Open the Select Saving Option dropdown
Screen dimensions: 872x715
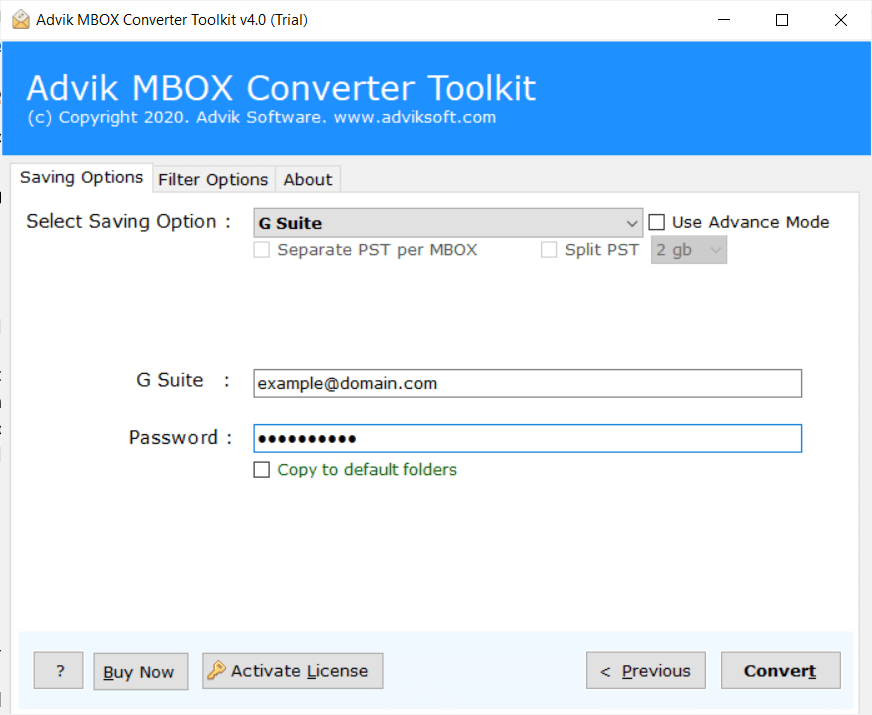click(448, 223)
